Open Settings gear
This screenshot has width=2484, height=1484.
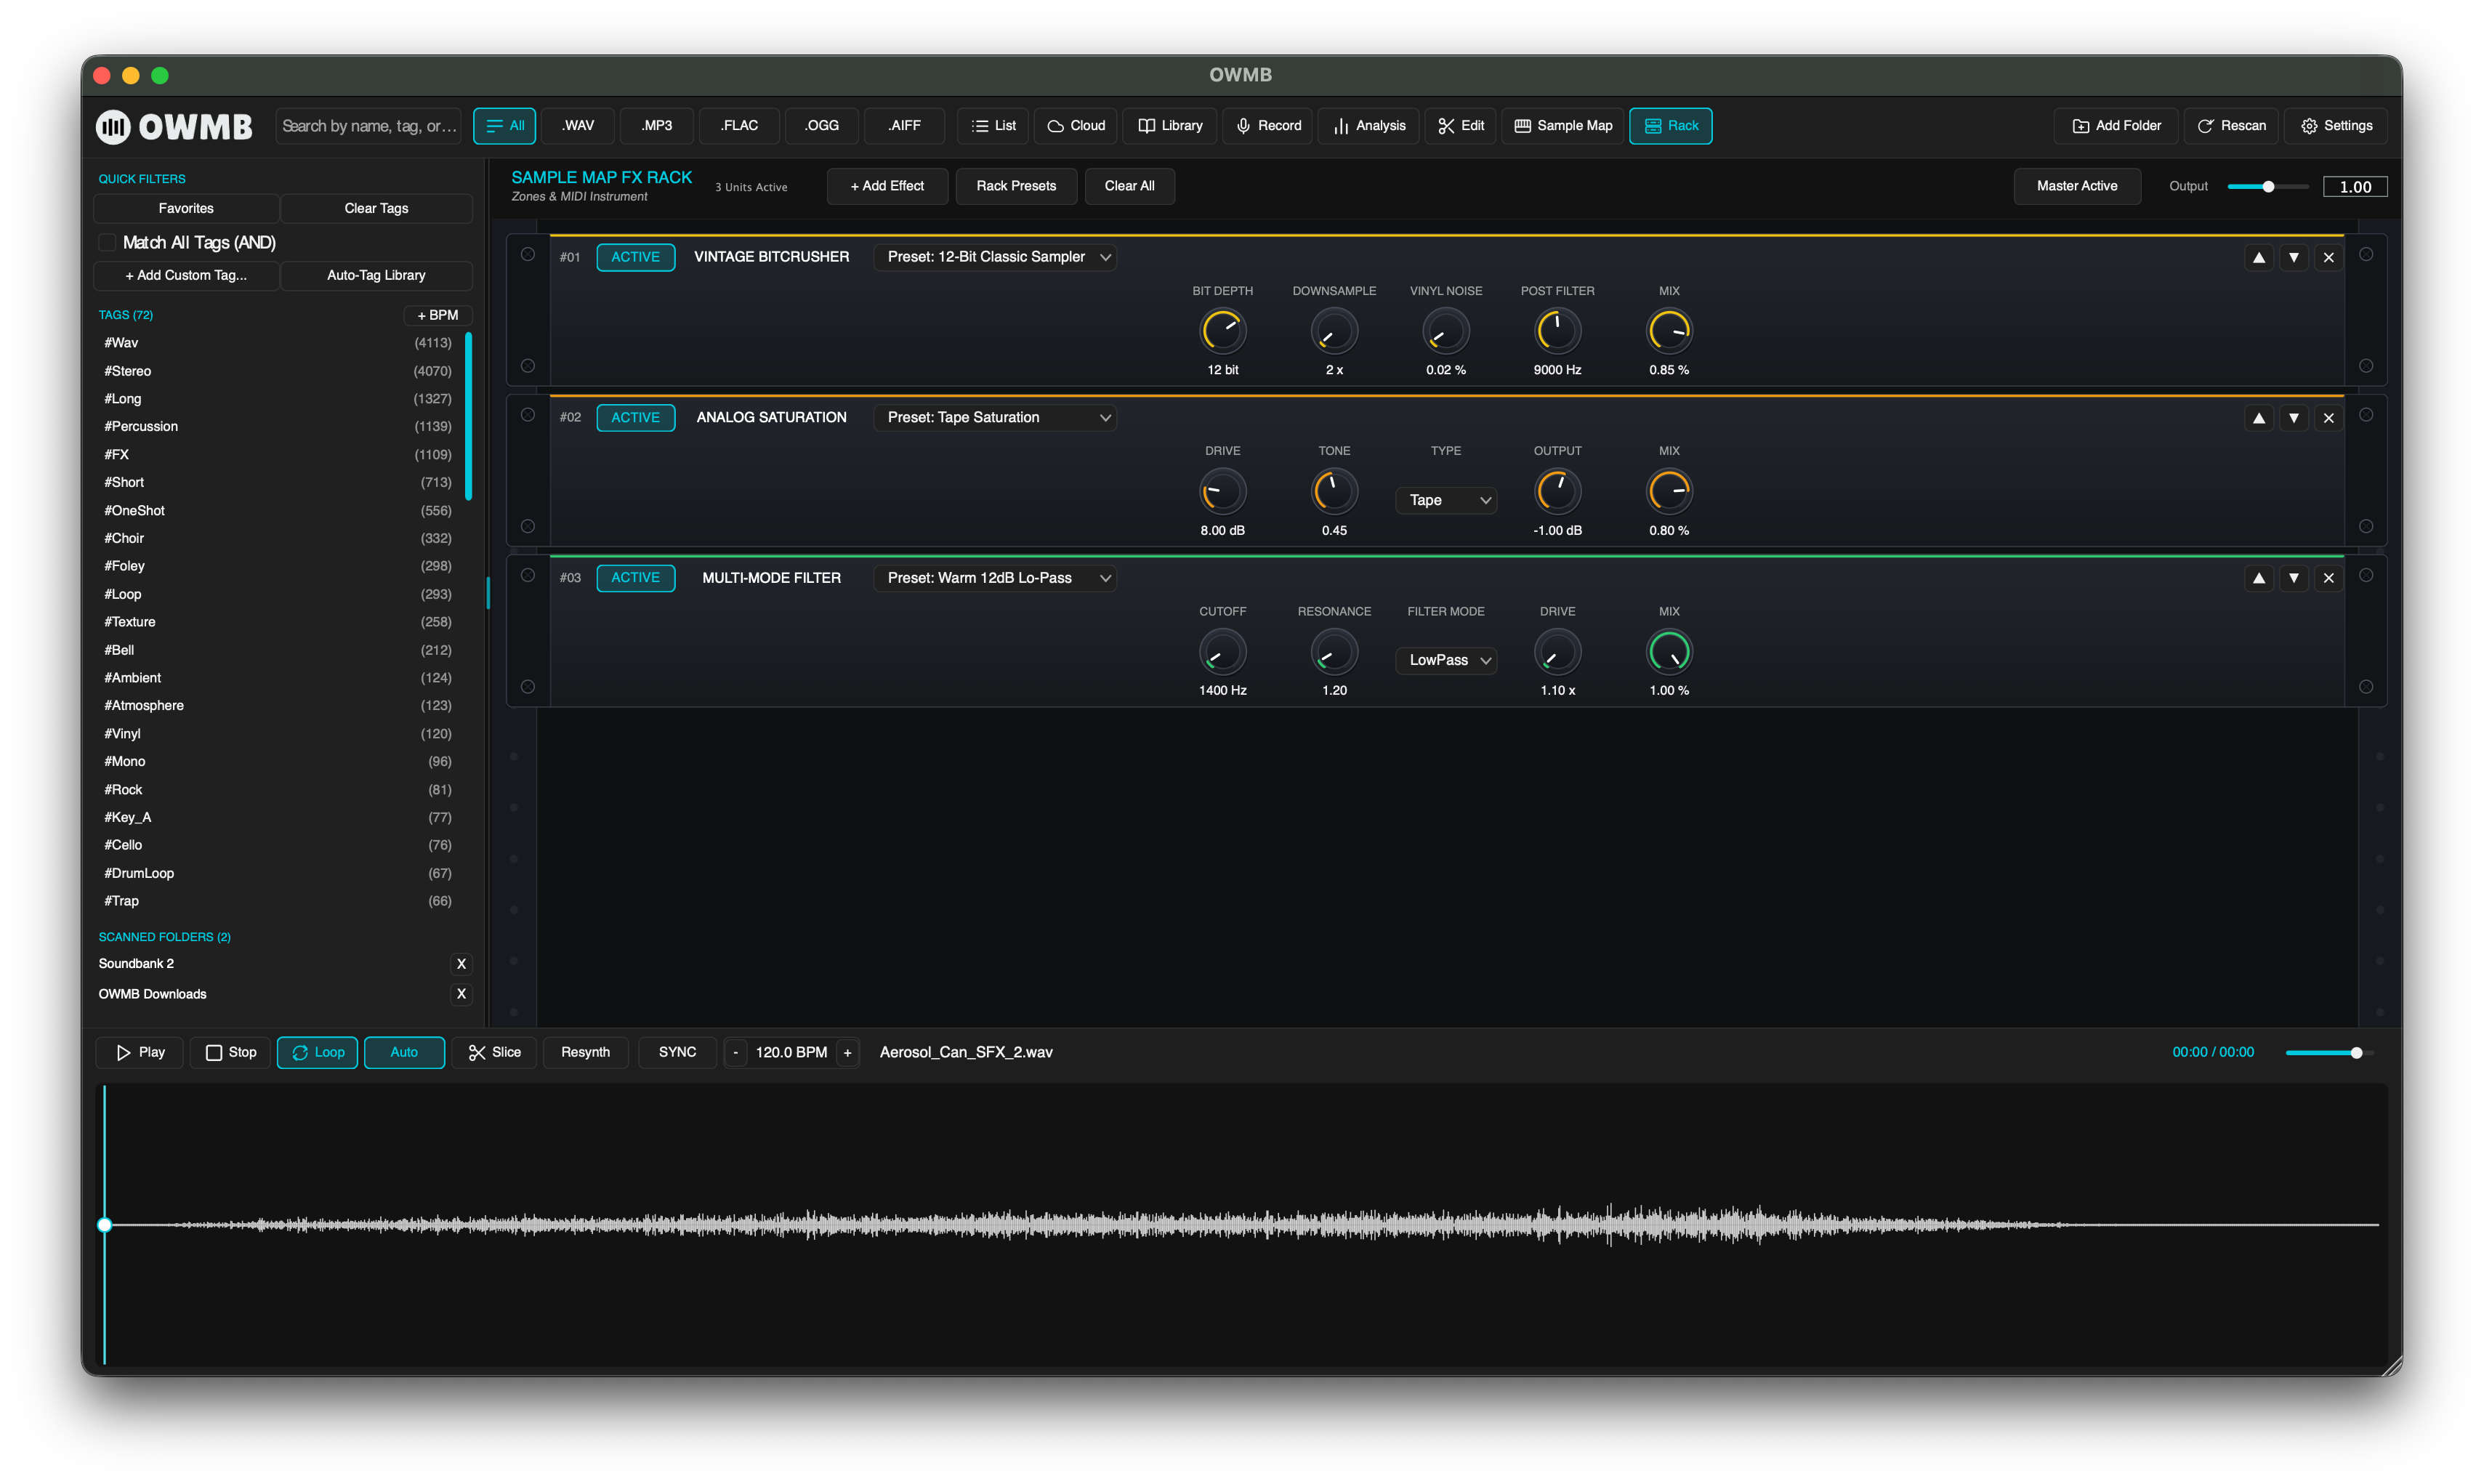[x=2336, y=126]
